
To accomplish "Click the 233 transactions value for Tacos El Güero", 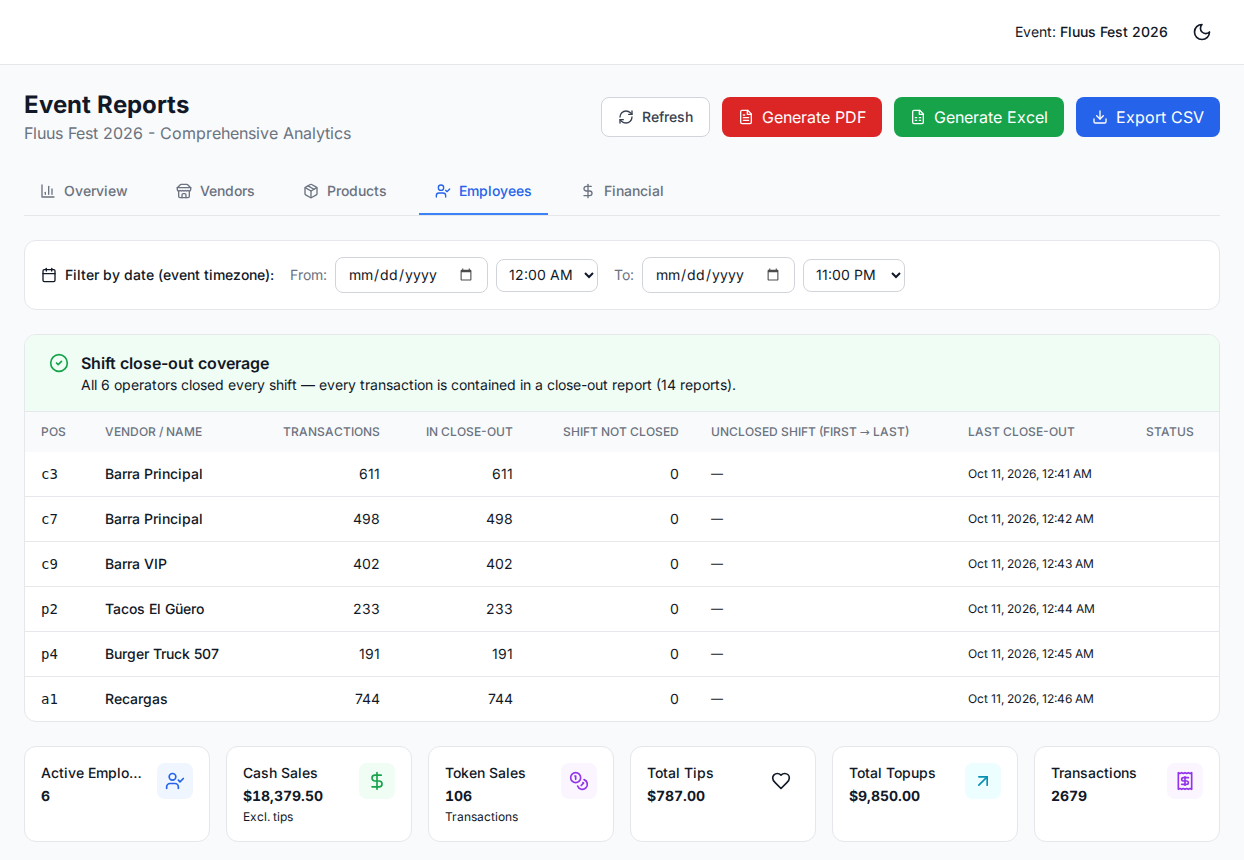I will click(366, 609).
